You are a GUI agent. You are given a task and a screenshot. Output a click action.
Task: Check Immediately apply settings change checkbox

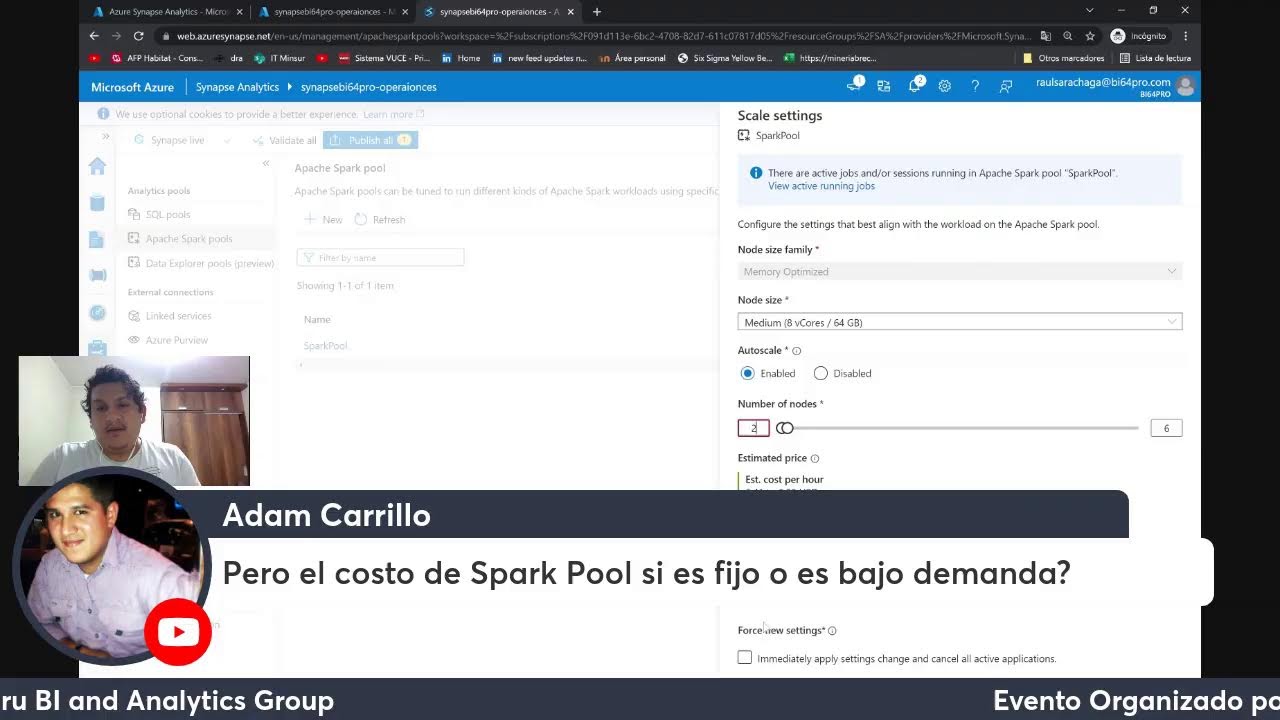pos(745,657)
